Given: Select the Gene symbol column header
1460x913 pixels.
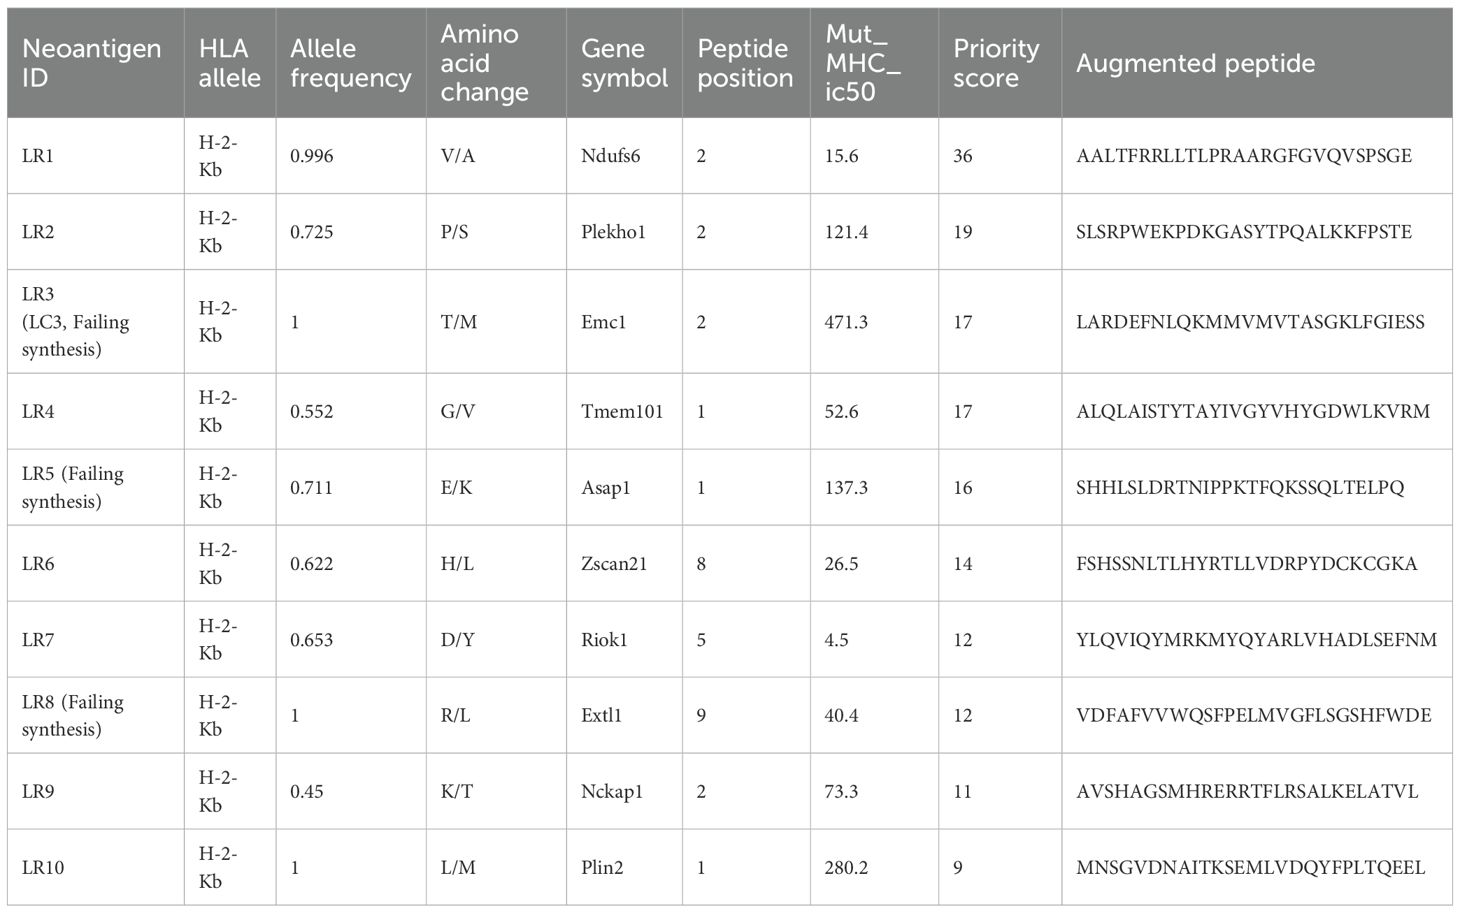Looking at the screenshot, I should pyautogui.click(x=624, y=63).
